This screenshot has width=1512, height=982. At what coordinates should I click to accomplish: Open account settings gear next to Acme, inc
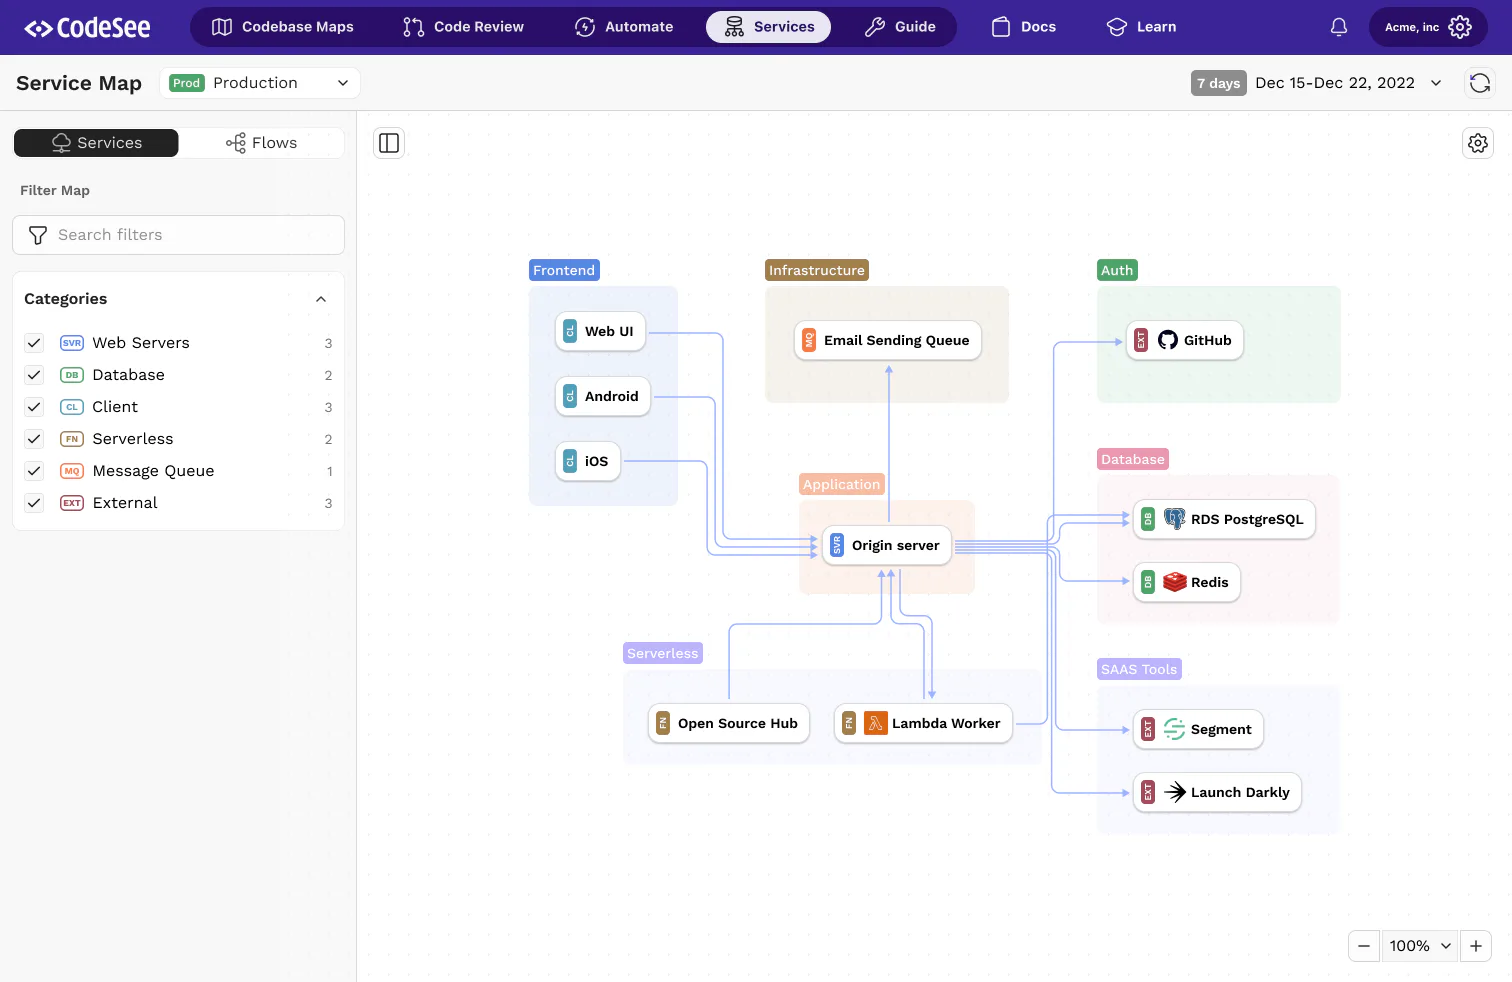1460,27
